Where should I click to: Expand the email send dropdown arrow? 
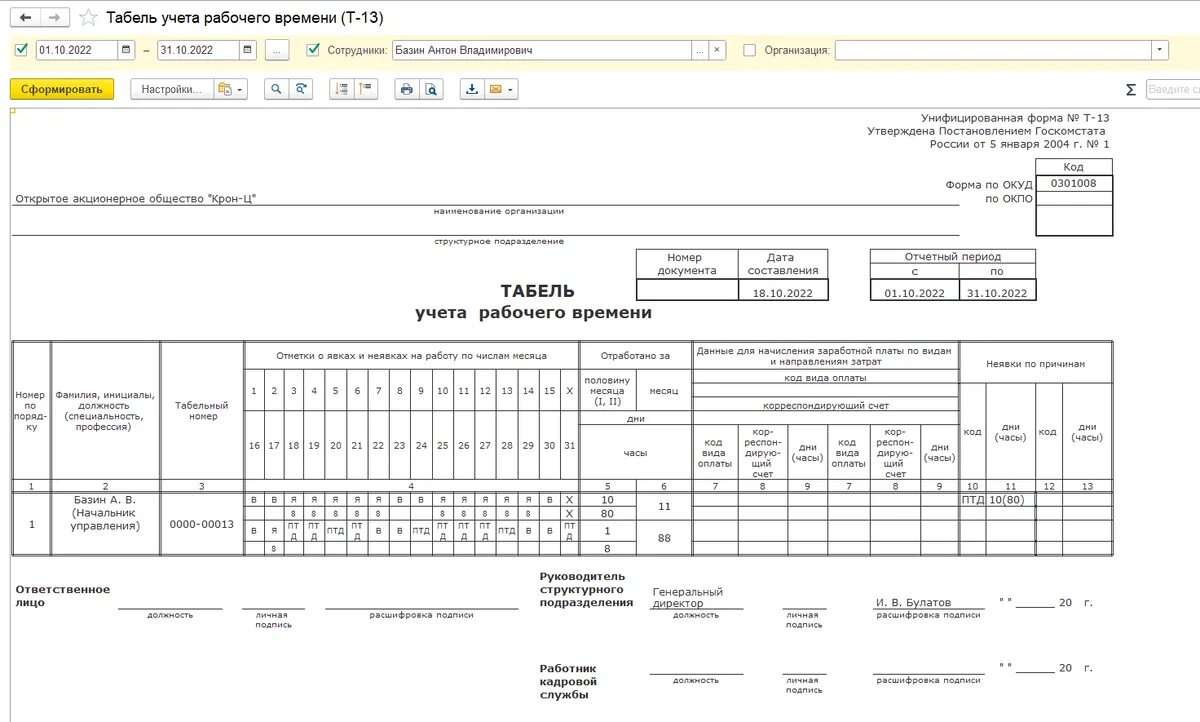tap(511, 89)
